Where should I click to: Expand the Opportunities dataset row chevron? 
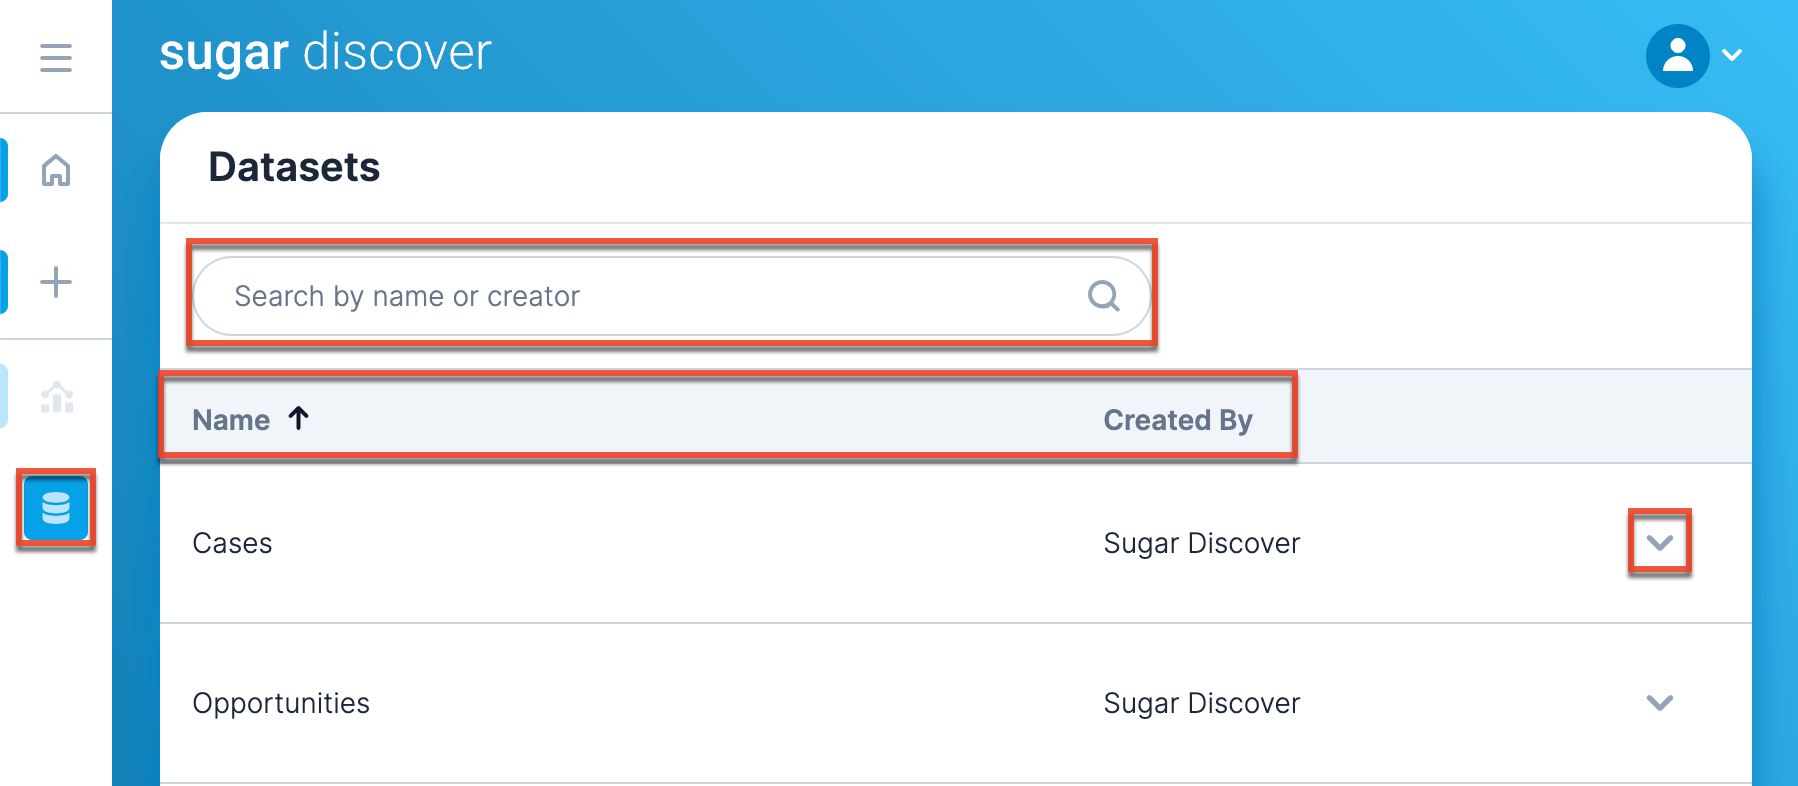coord(1660,703)
